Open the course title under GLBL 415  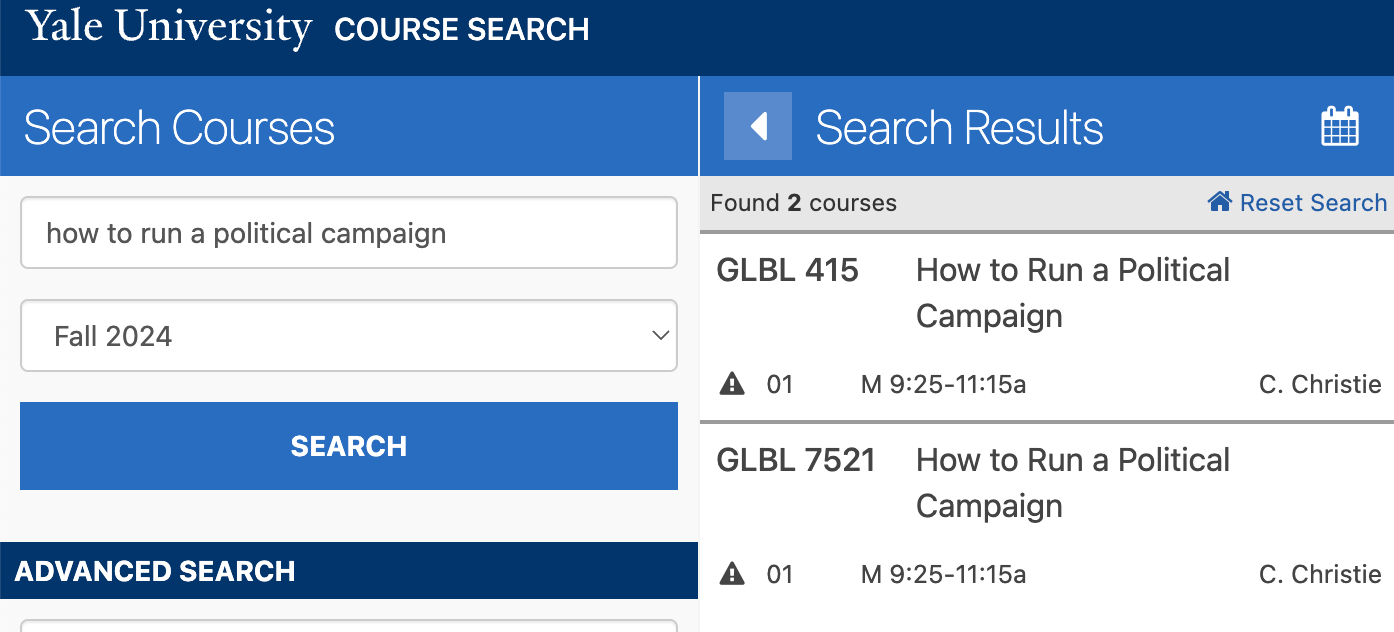pyautogui.click(x=1072, y=292)
